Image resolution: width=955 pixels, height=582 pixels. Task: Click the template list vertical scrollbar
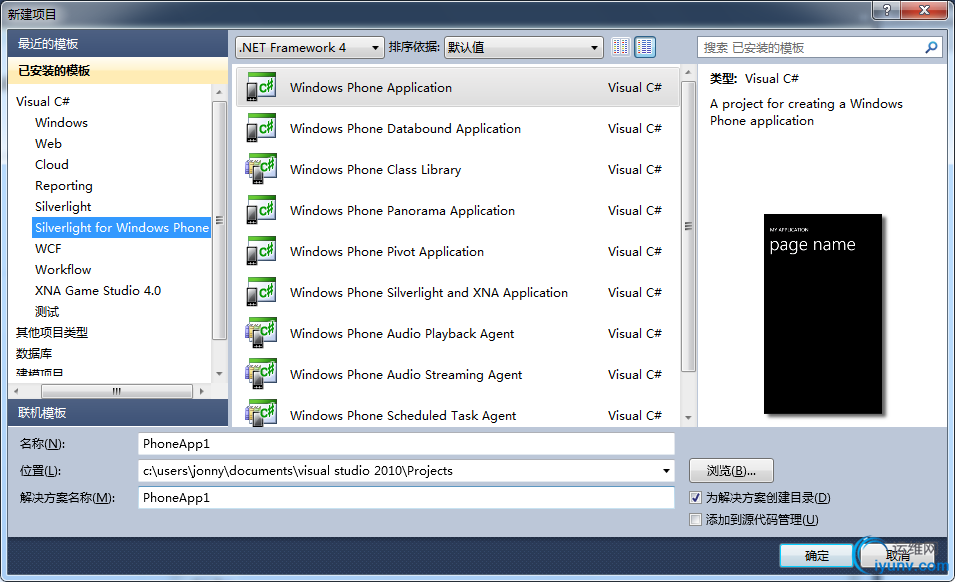[688, 226]
